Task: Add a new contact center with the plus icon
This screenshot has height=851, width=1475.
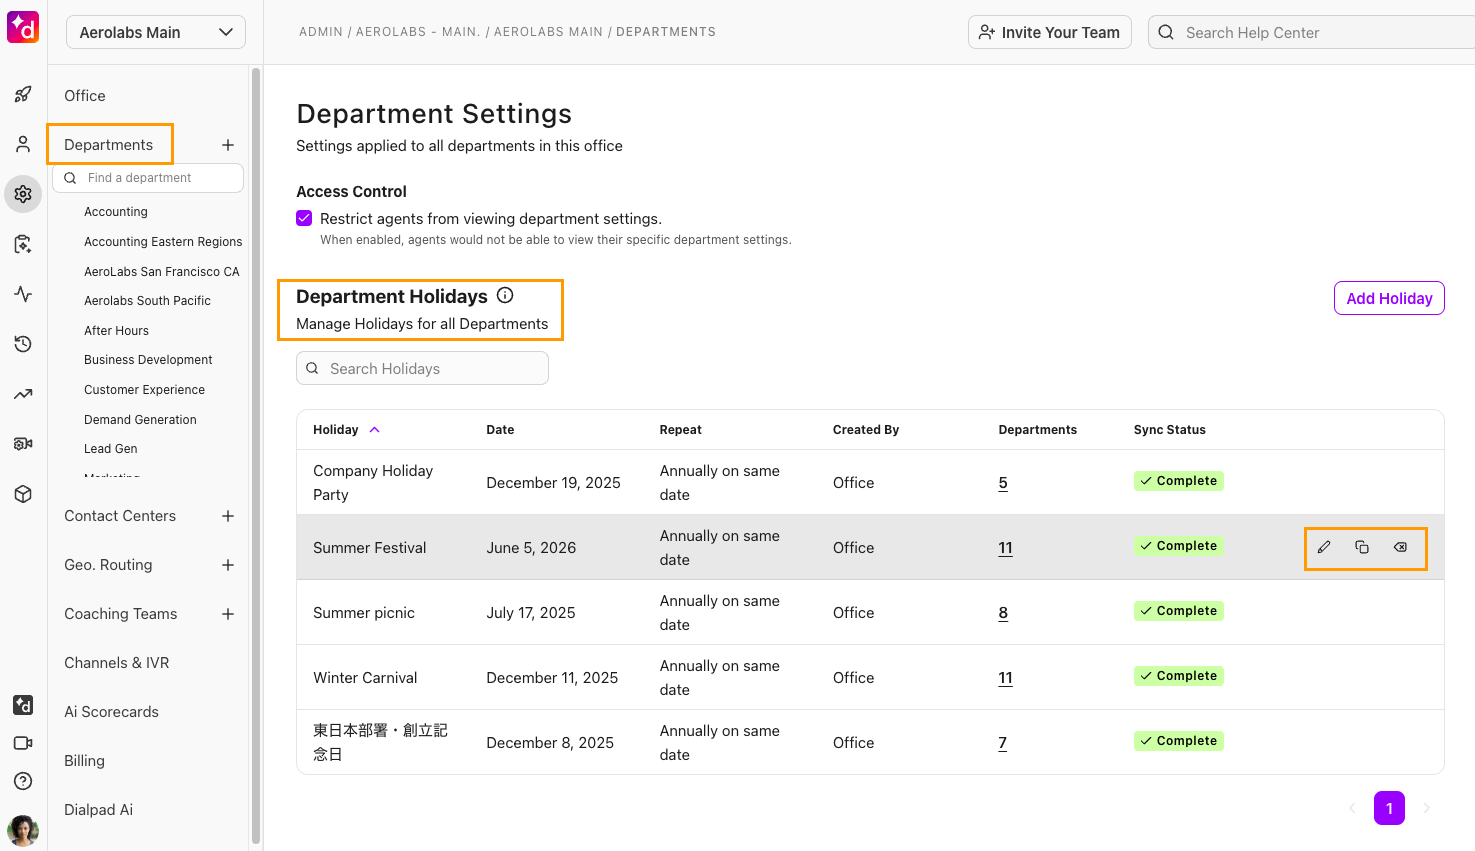Action: (x=228, y=516)
